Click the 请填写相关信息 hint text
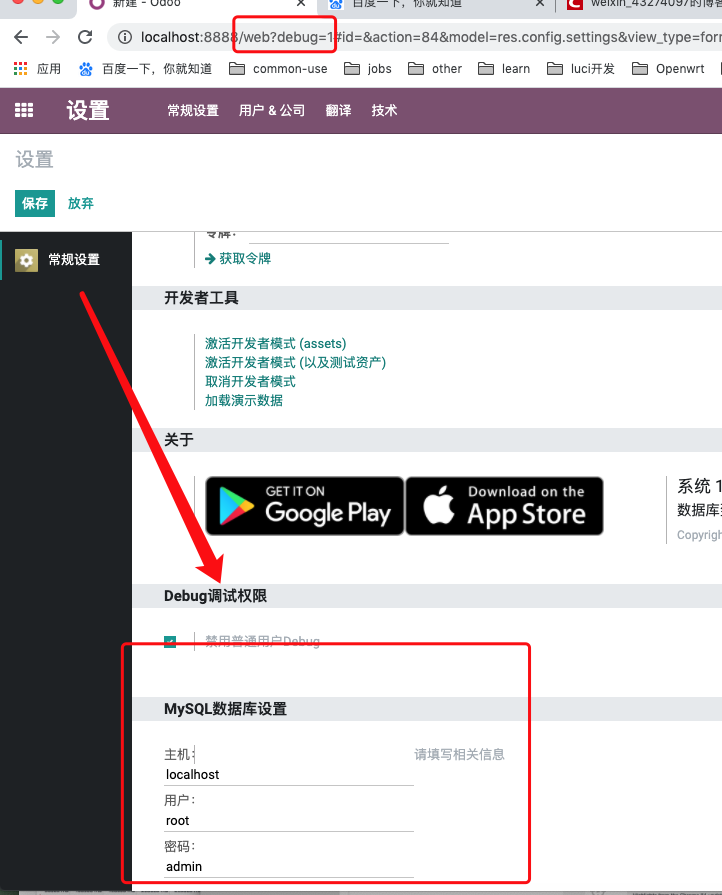Image resolution: width=722 pixels, height=895 pixels. tap(459, 755)
